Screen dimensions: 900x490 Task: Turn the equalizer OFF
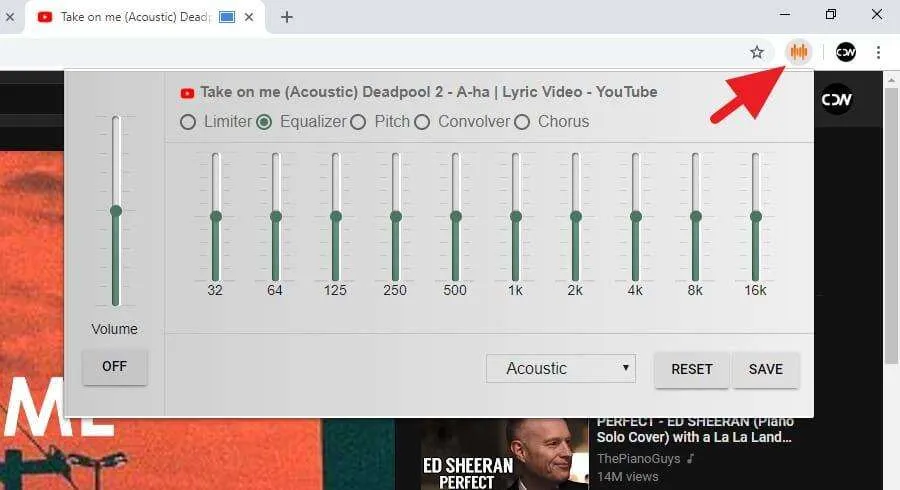tap(115, 367)
